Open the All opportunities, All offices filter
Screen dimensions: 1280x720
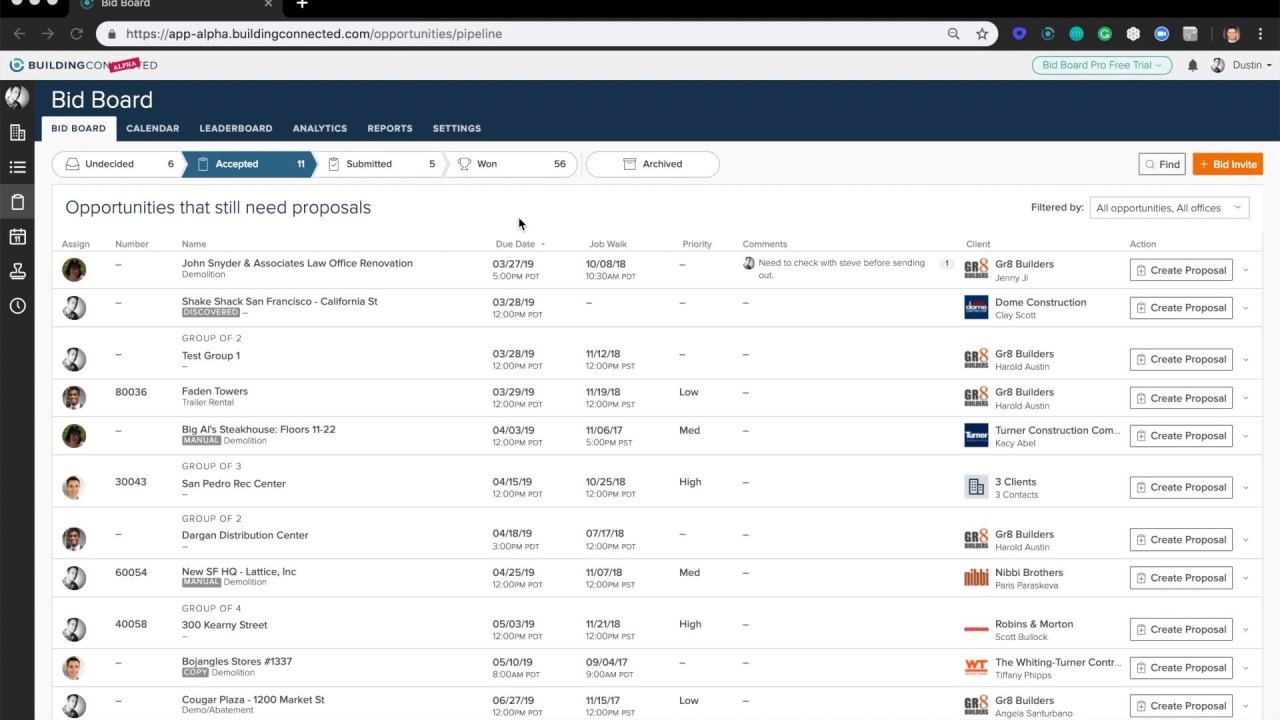tap(1169, 208)
